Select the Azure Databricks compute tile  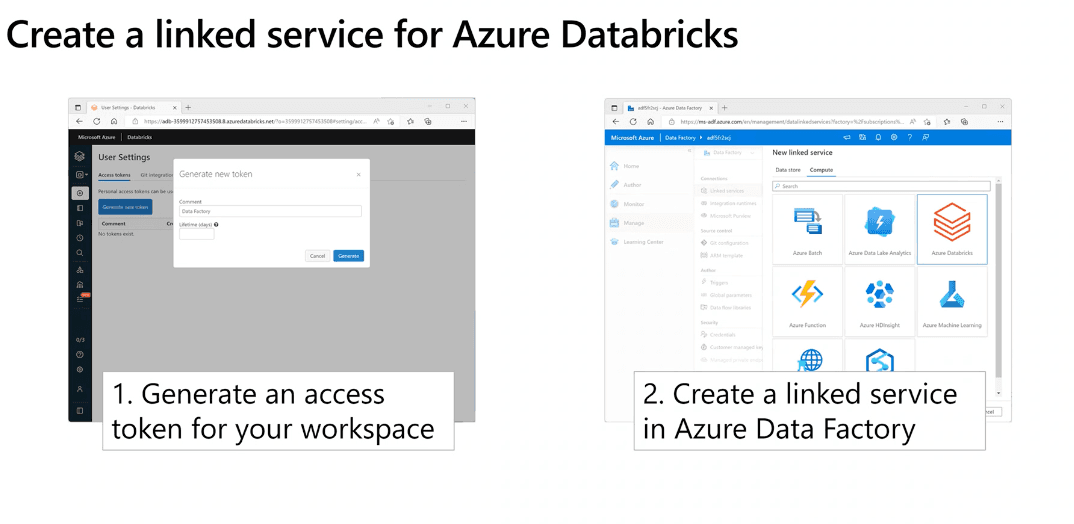click(952, 228)
